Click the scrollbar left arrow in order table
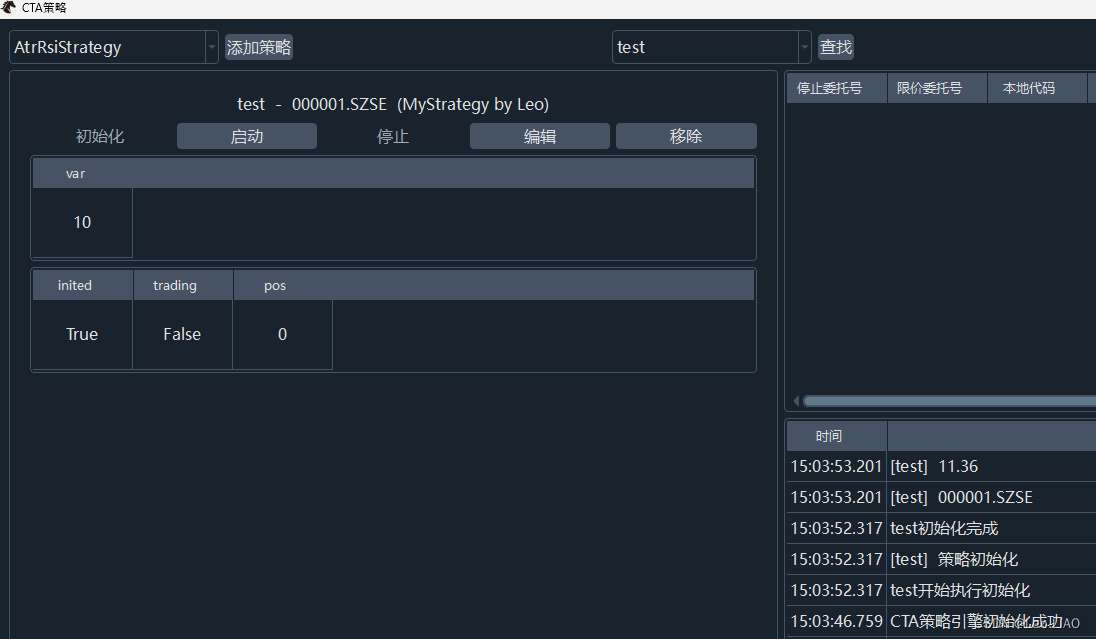 (795, 401)
